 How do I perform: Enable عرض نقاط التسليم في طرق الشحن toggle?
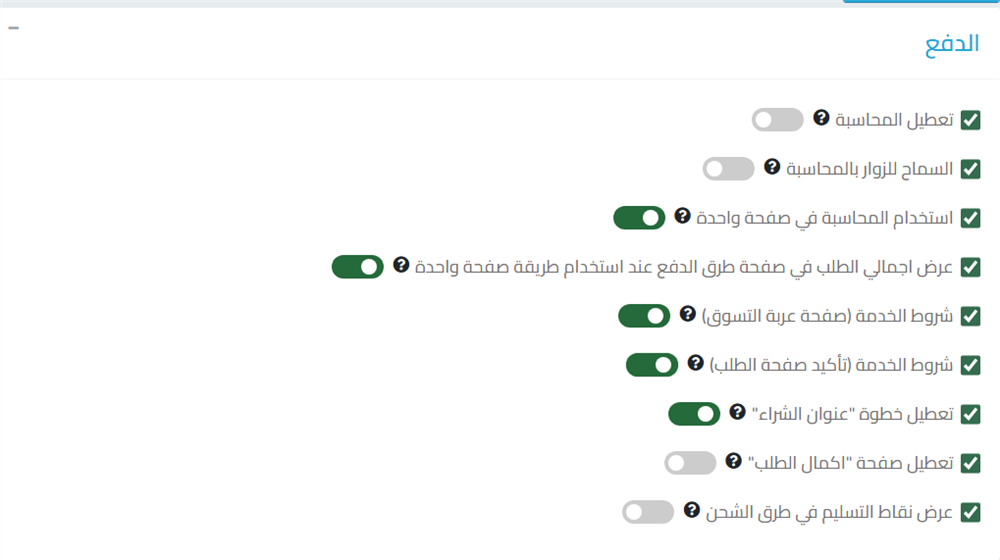648,512
